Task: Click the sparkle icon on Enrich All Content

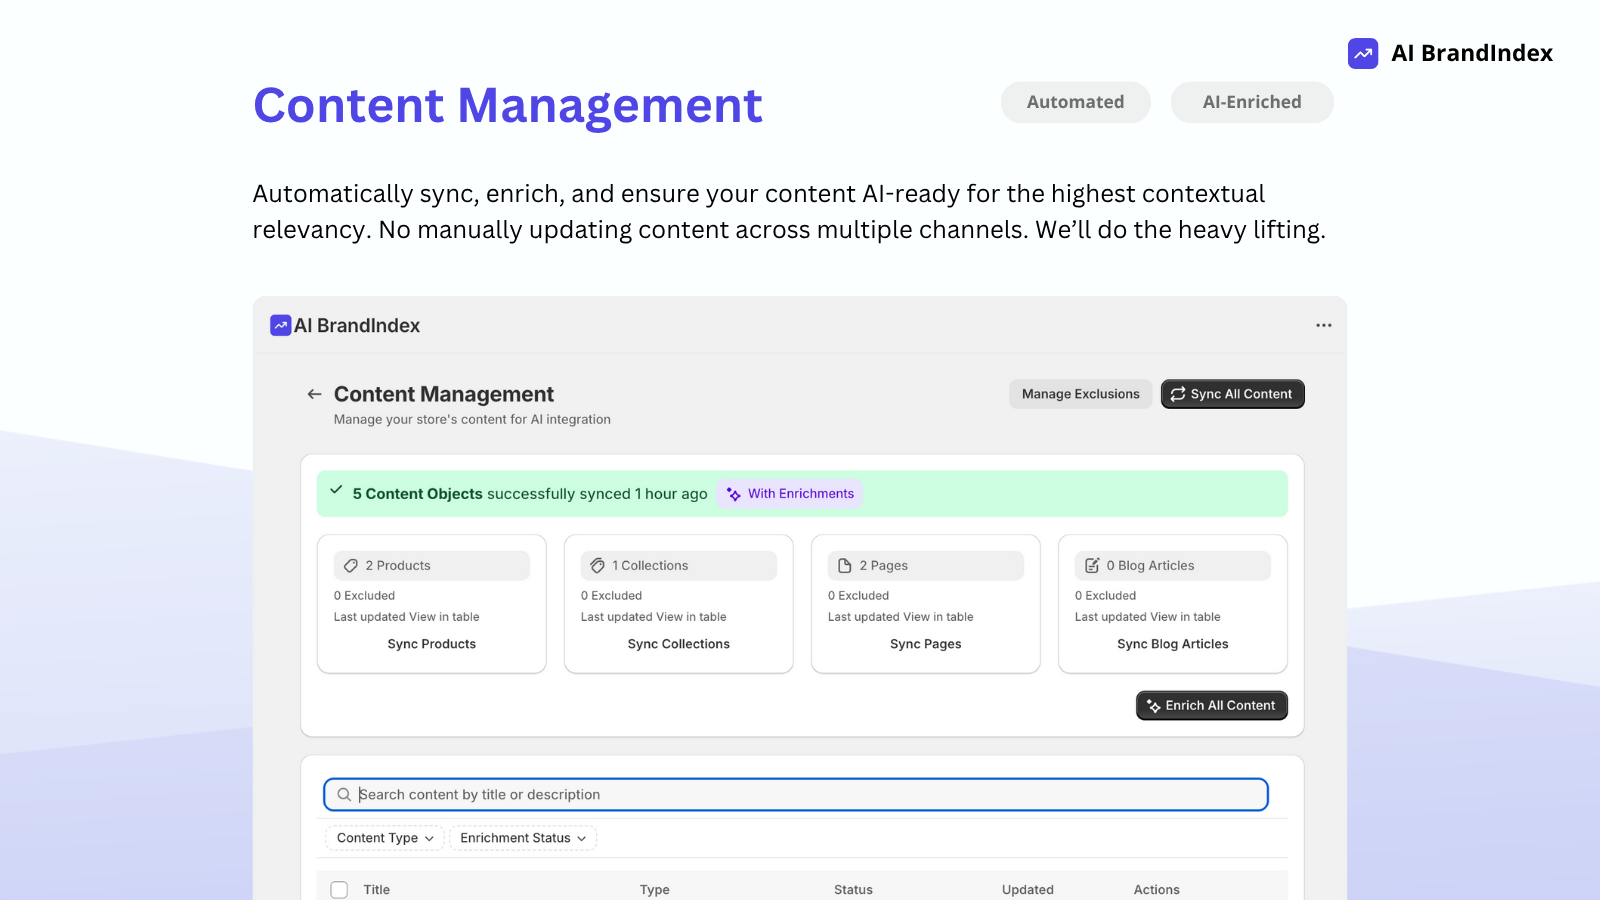Action: [1152, 705]
